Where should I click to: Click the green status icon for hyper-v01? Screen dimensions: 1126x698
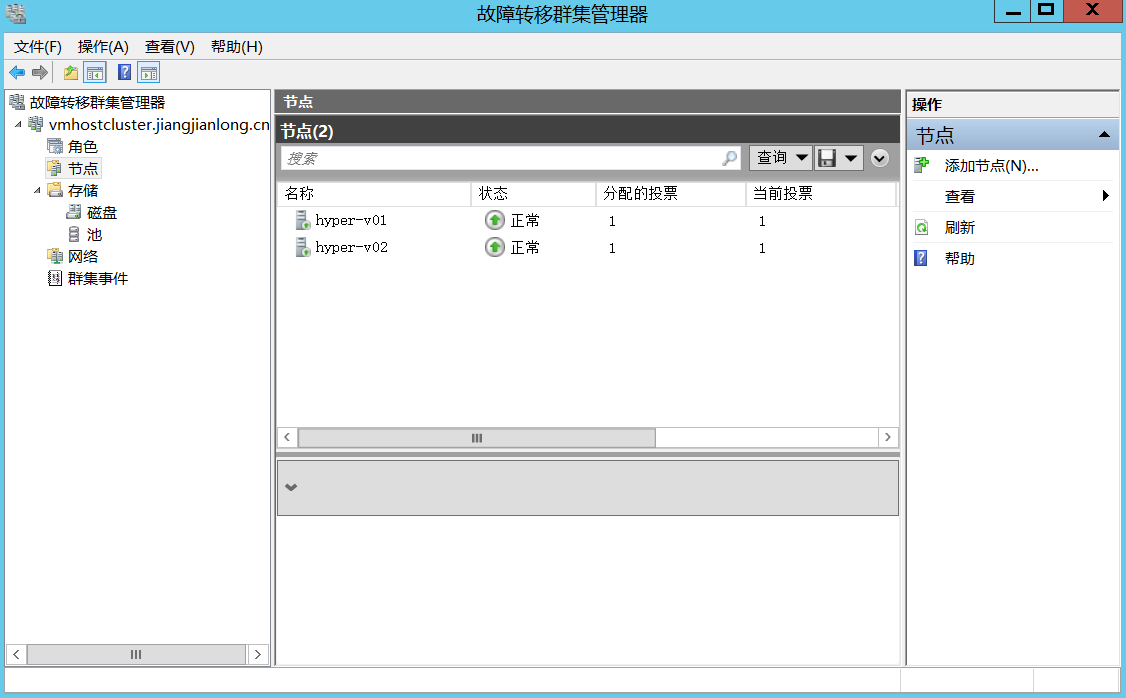pyautogui.click(x=494, y=220)
